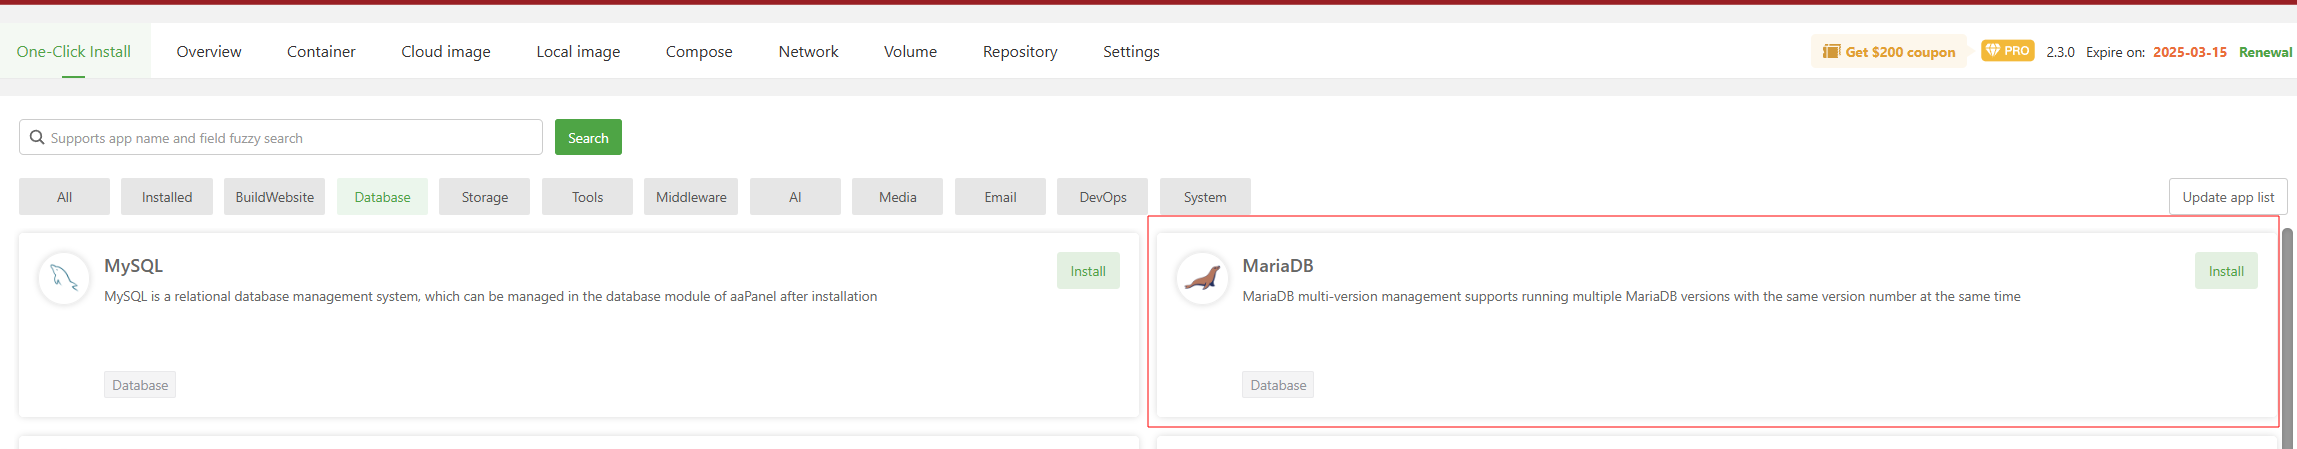2297x449 pixels.
Task: Open the Local image tab
Action: point(578,51)
